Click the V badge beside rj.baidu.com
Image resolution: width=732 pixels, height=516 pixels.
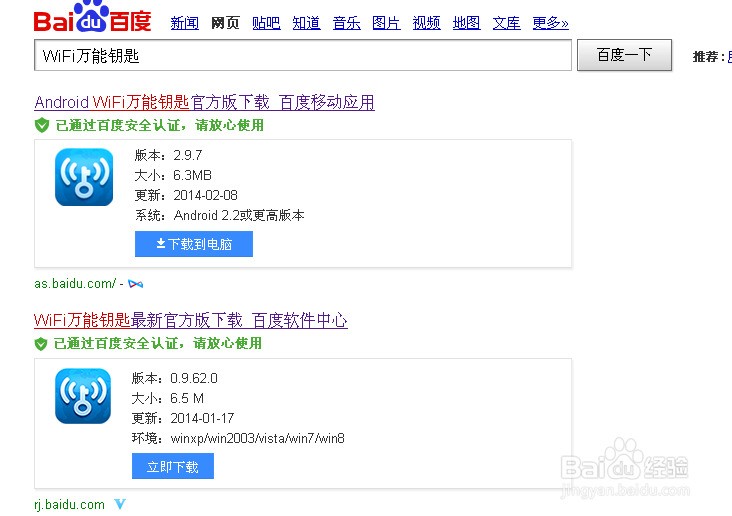pyautogui.click(x=120, y=504)
